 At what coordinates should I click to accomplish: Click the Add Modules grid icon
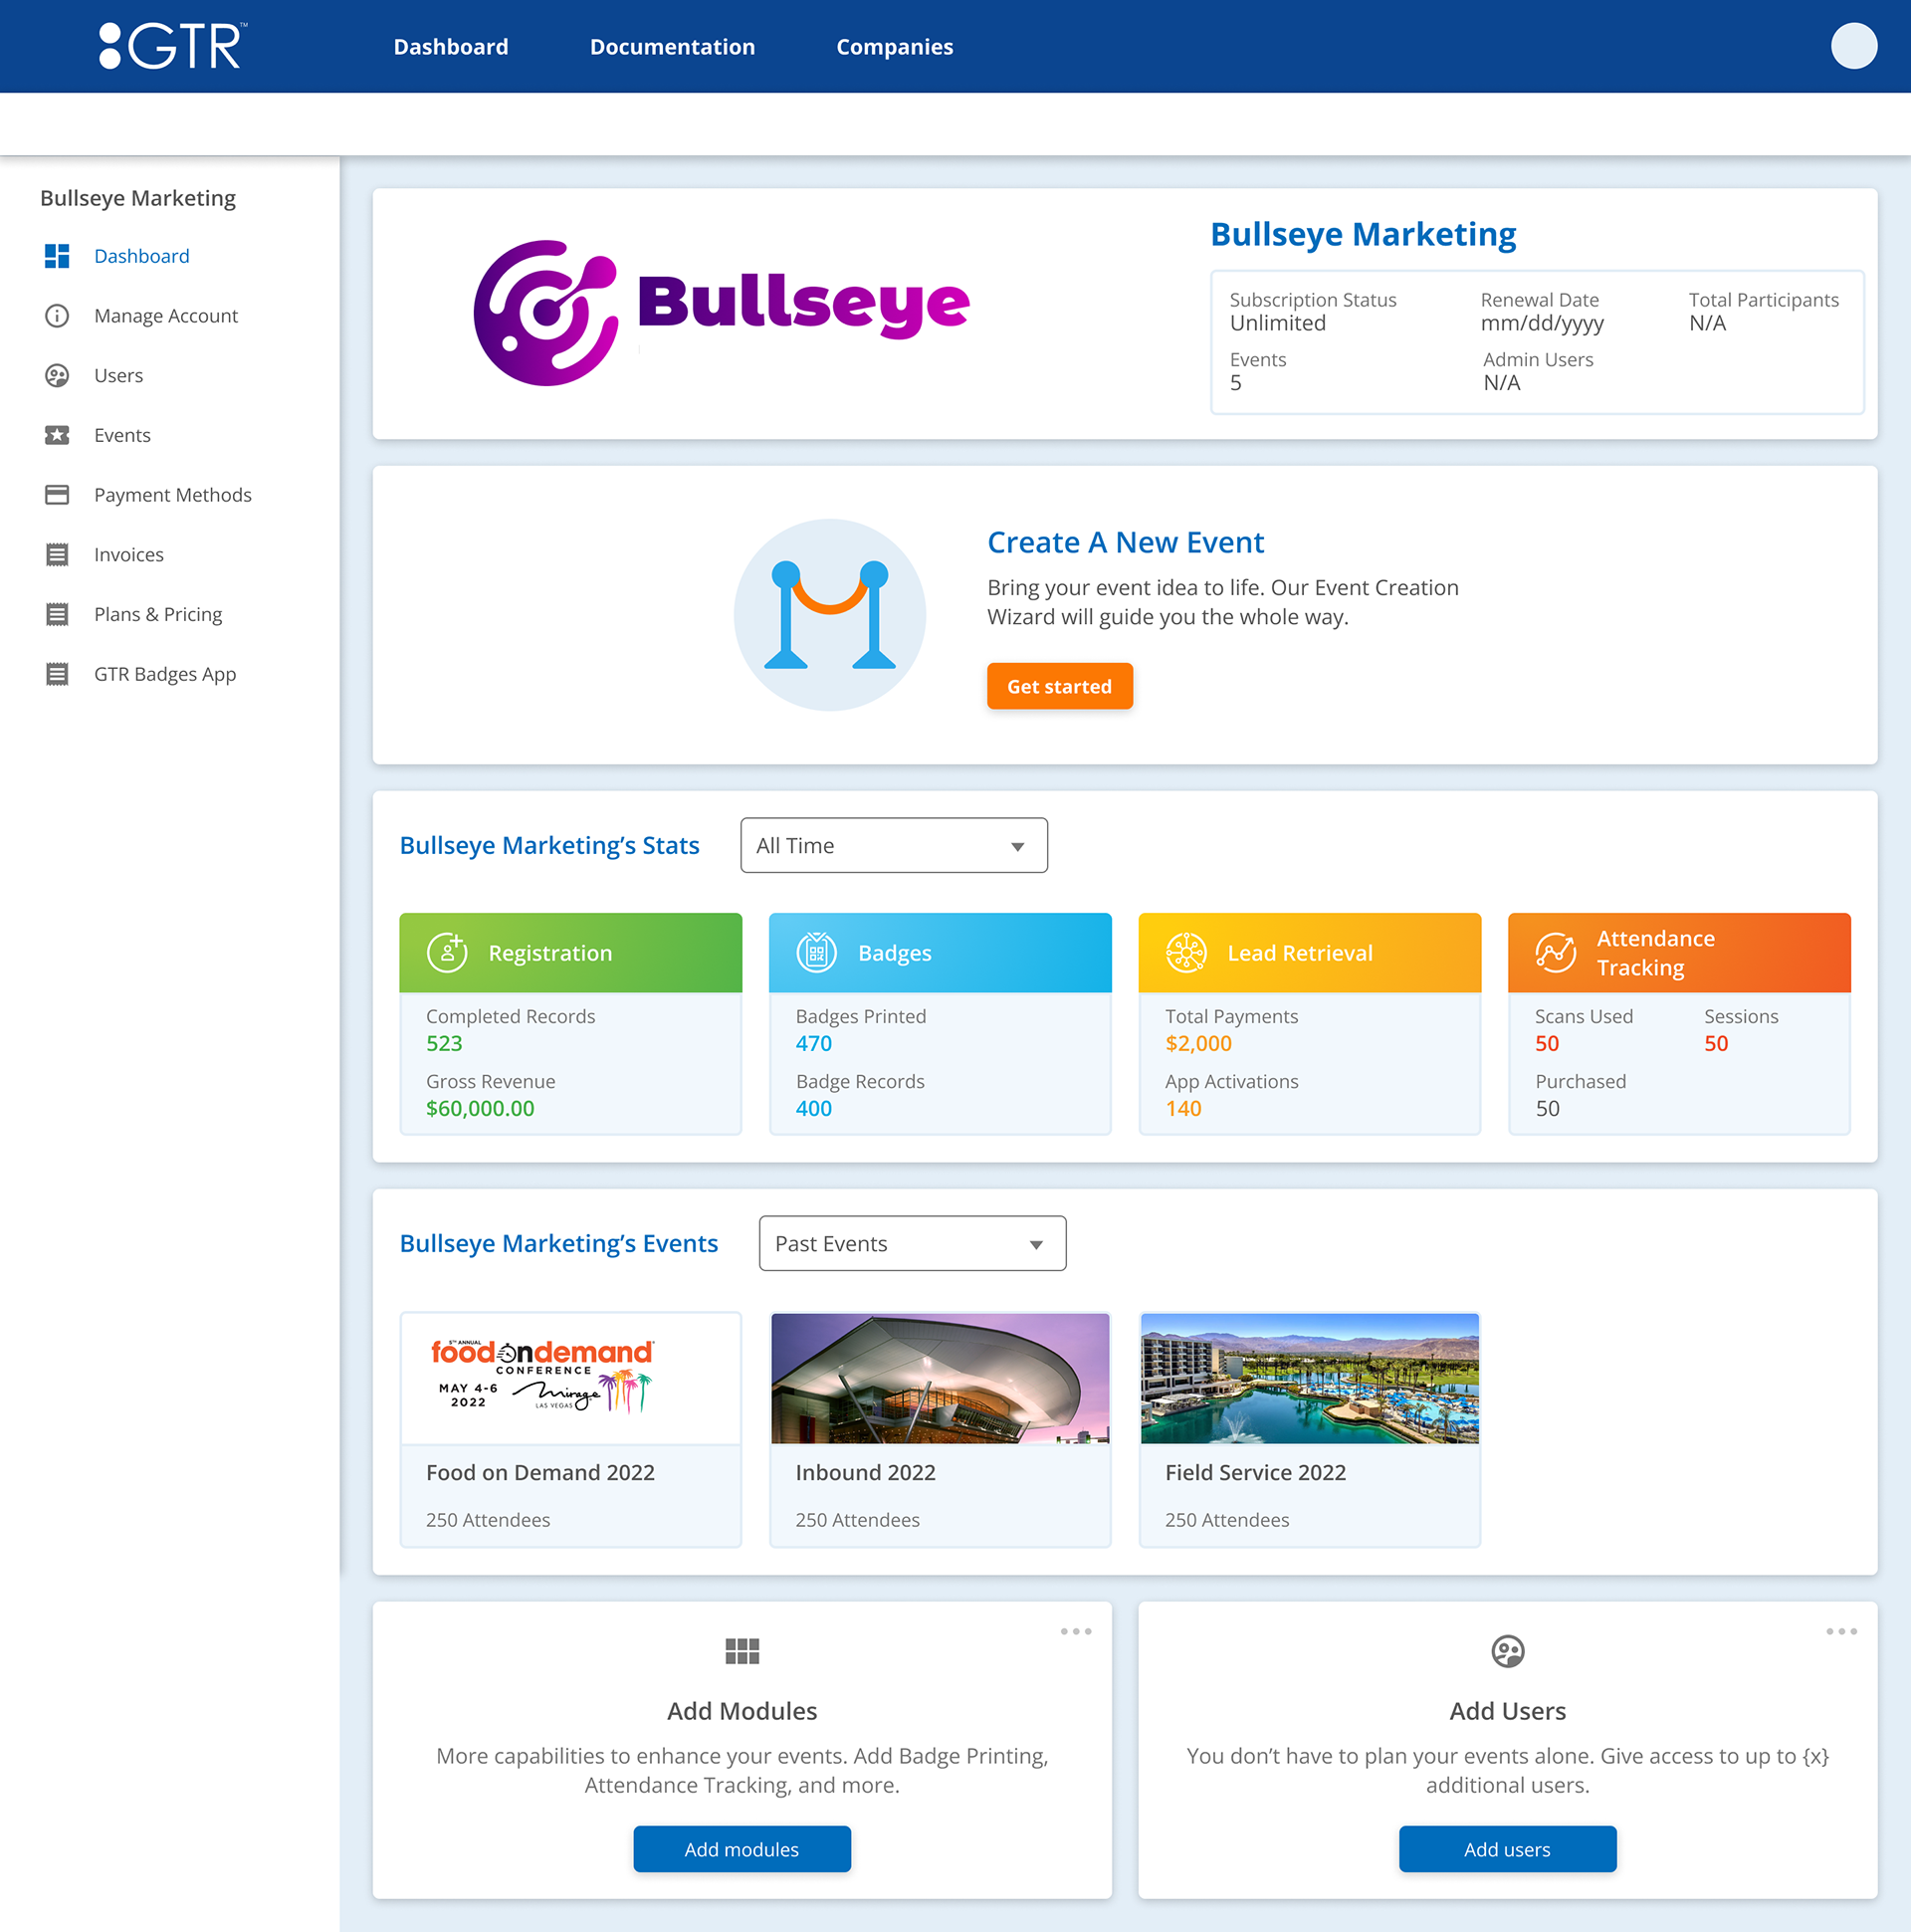pyautogui.click(x=742, y=1651)
